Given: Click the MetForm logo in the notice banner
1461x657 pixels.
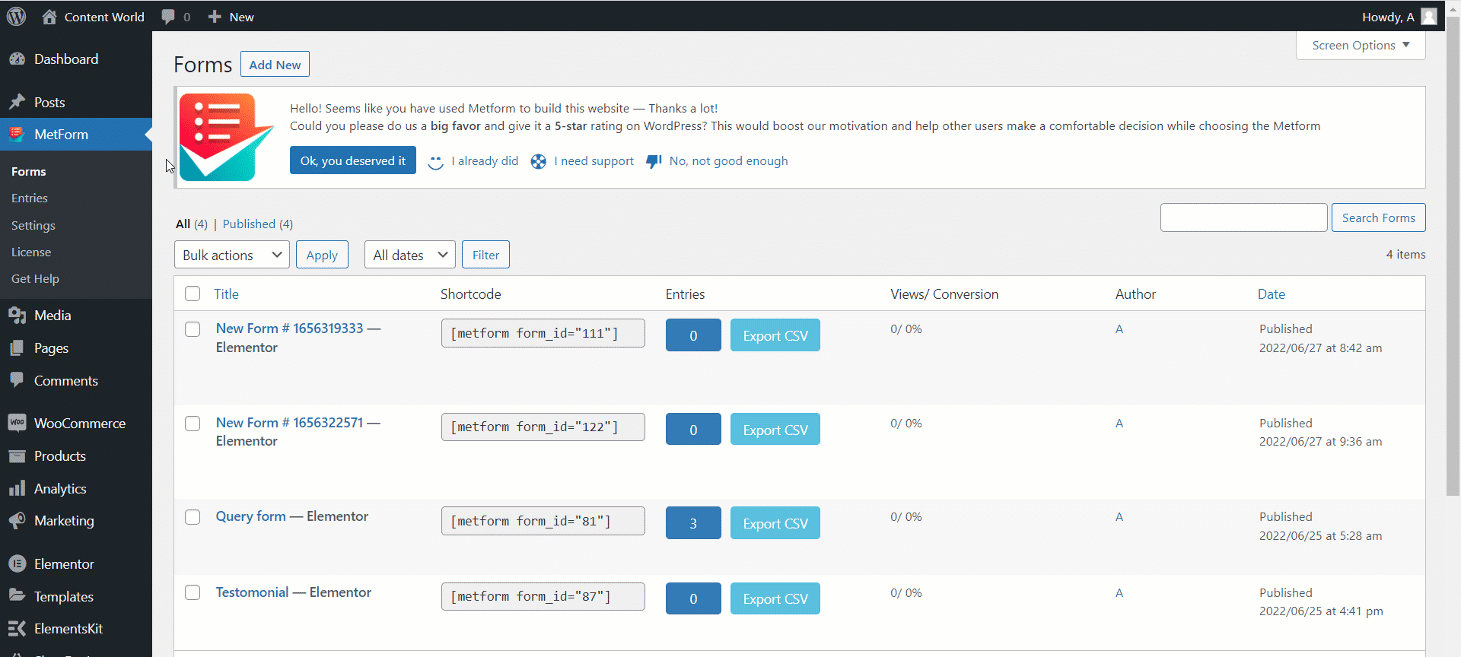Looking at the screenshot, I should (225, 137).
